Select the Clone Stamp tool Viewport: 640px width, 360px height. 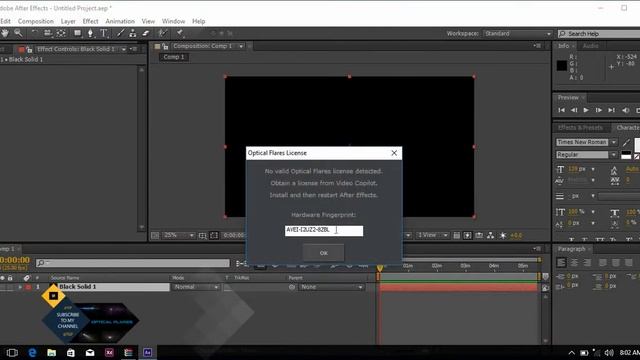133,33
